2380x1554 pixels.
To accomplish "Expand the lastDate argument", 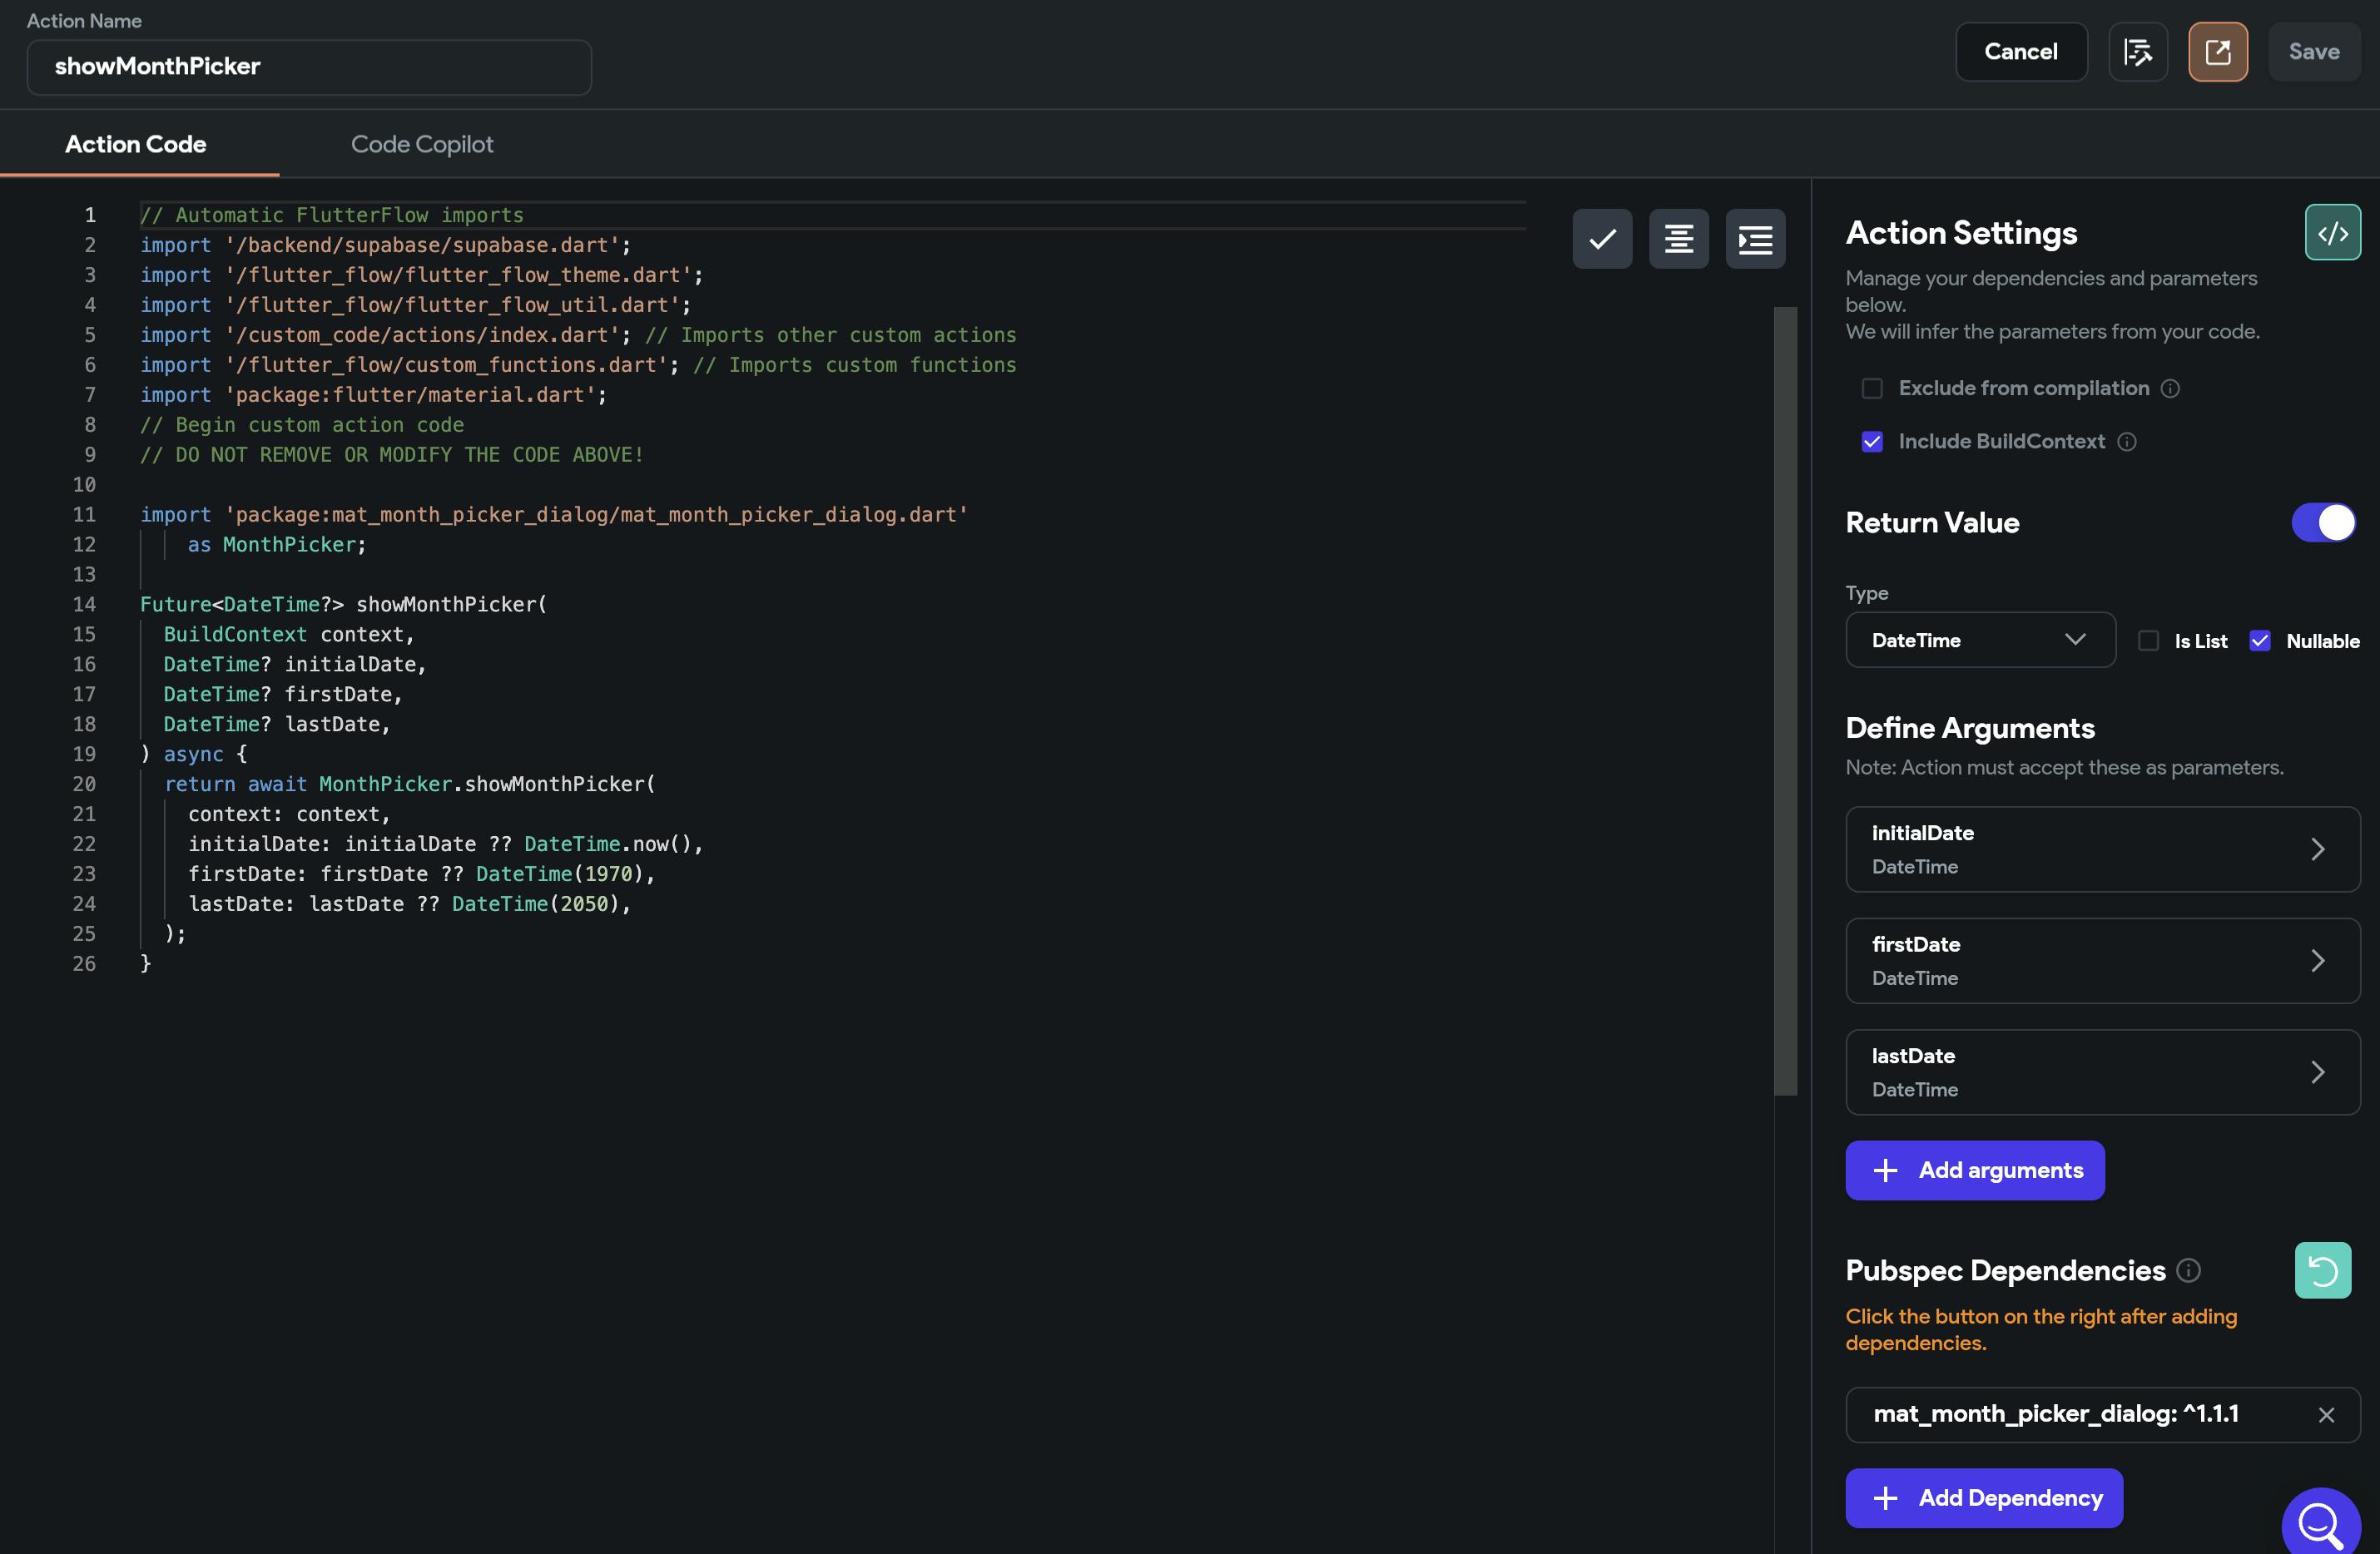I will pyautogui.click(x=2102, y=1072).
